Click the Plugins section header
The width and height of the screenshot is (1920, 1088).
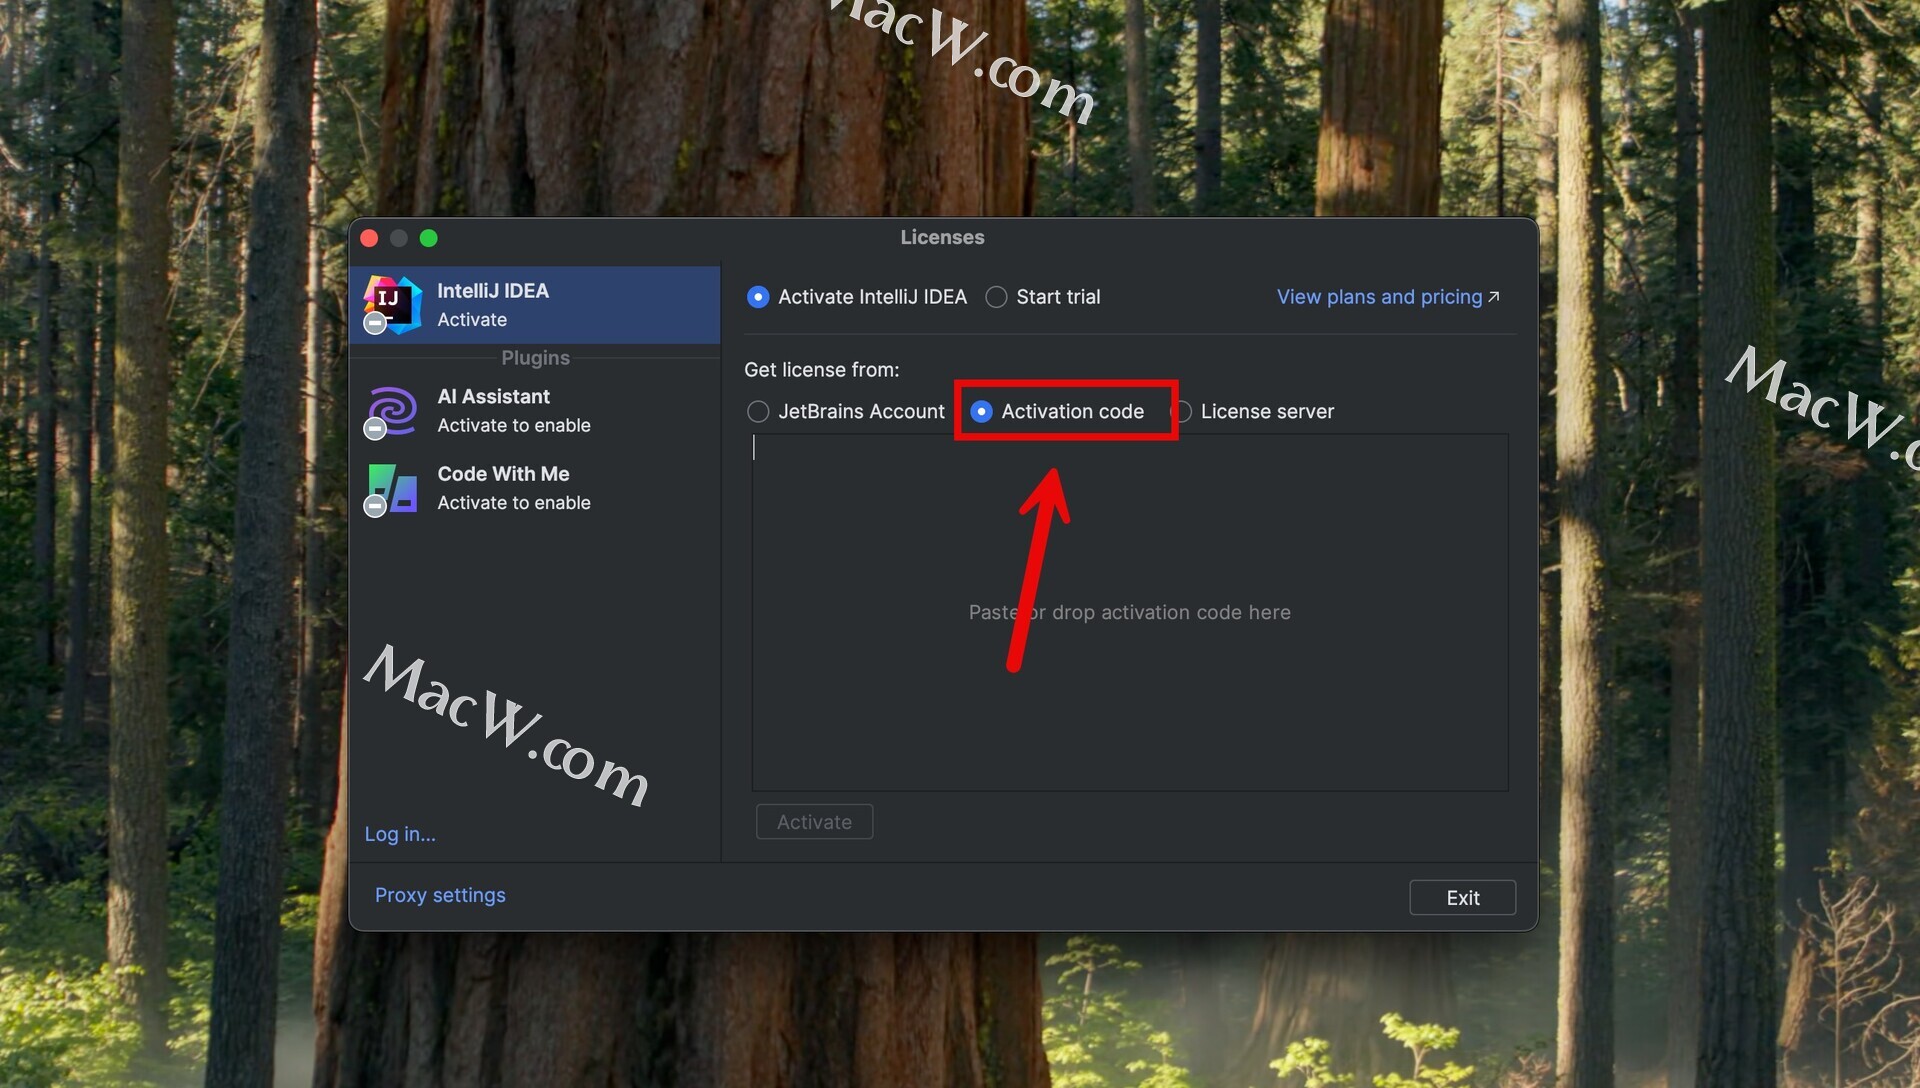click(x=535, y=358)
